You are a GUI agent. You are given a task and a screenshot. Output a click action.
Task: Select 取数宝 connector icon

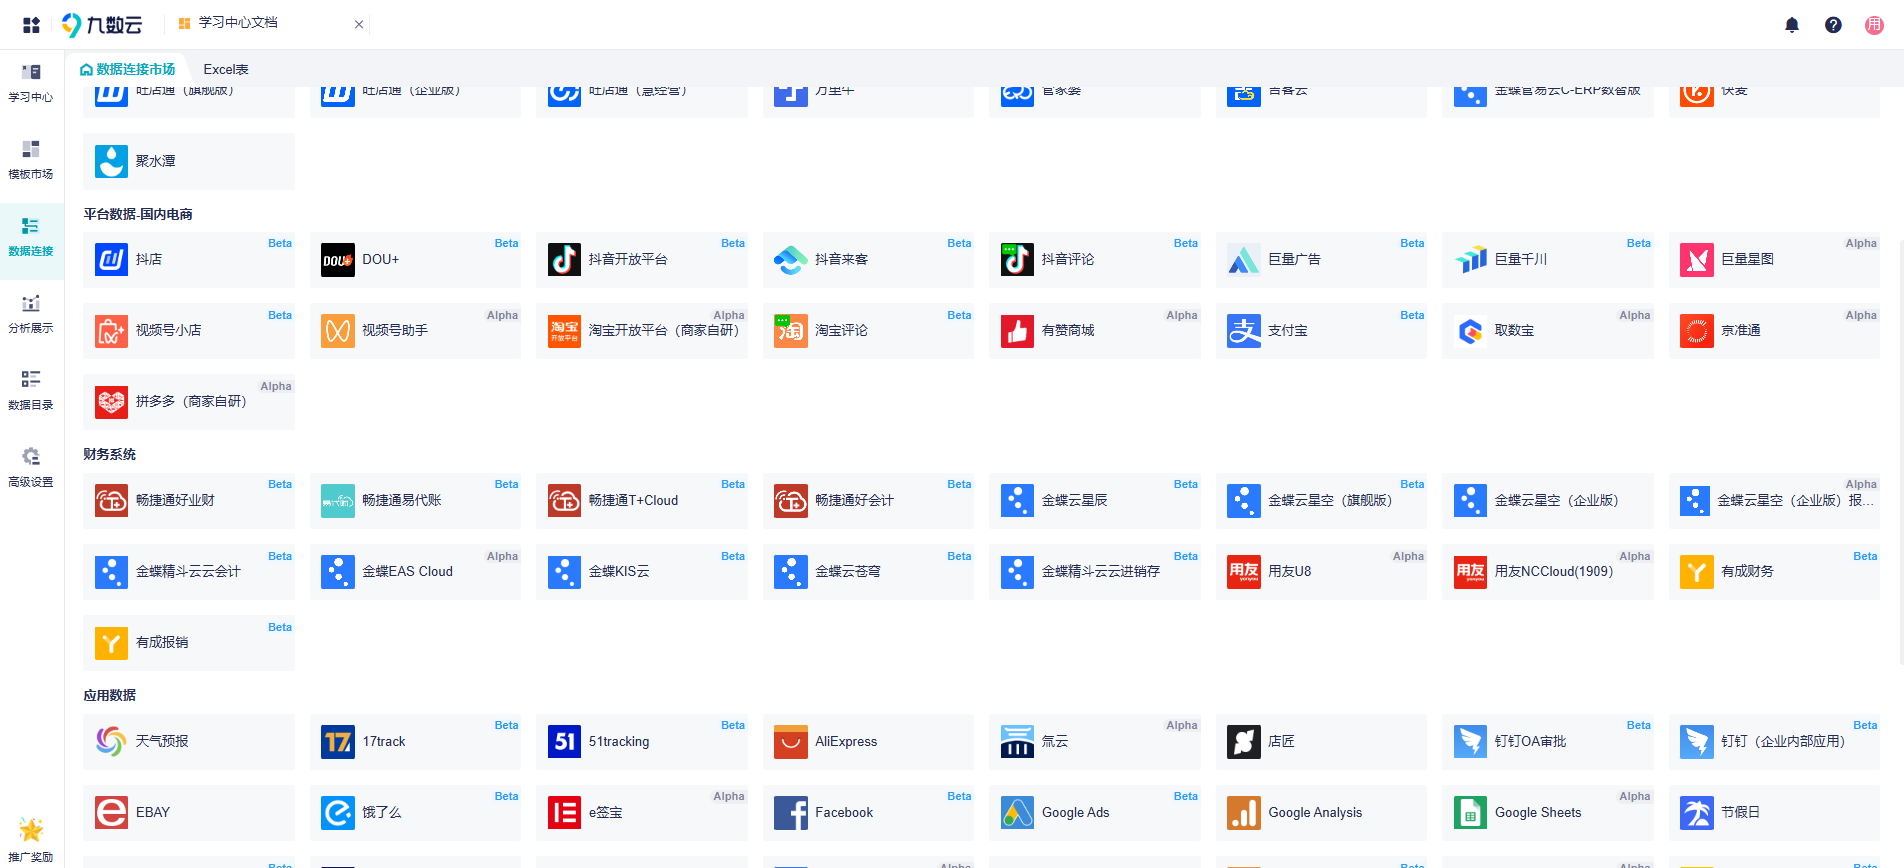(1470, 330)
